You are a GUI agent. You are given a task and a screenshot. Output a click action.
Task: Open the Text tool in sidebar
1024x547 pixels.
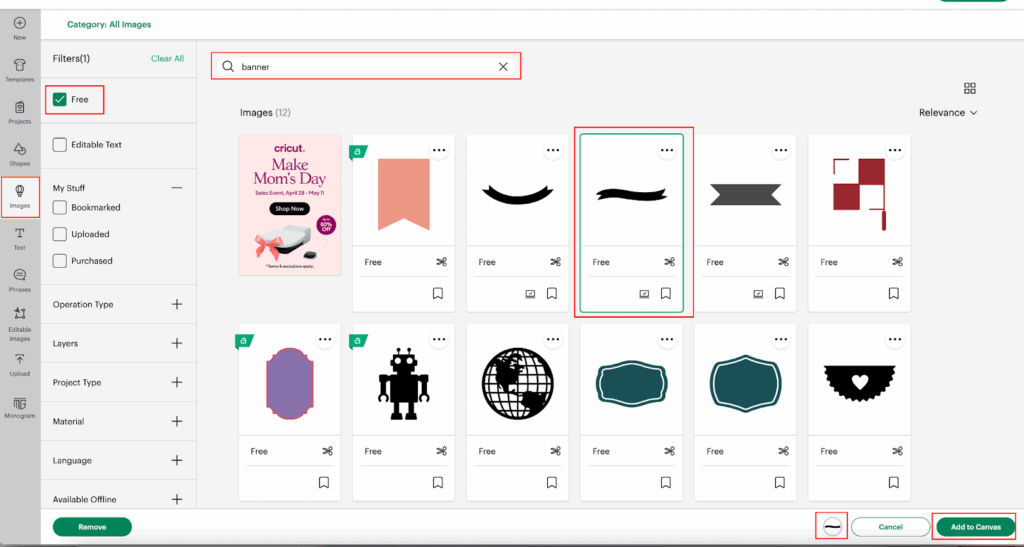point(19,237)
